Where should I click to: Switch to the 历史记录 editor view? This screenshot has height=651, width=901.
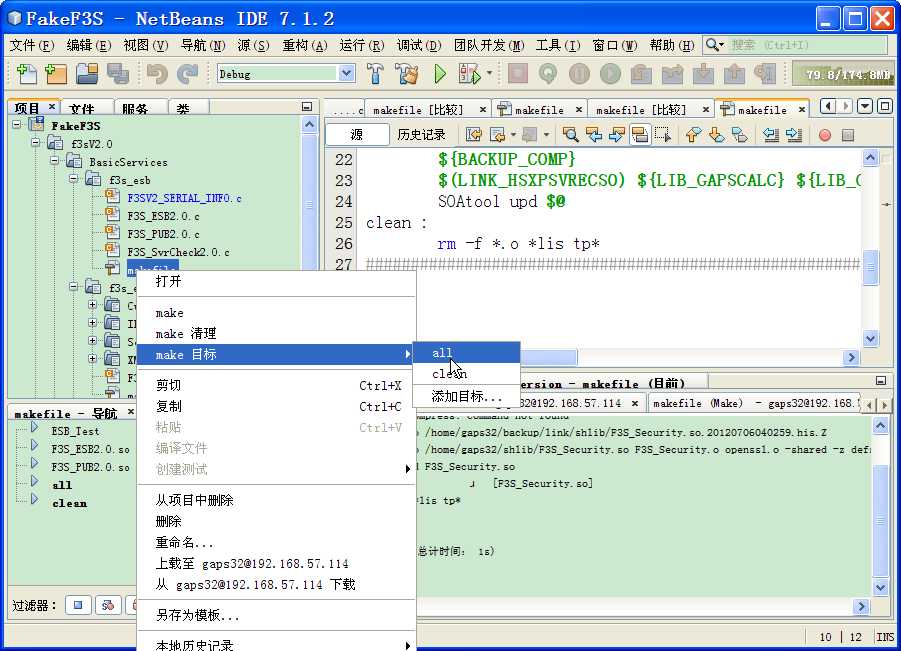(421, 135)
